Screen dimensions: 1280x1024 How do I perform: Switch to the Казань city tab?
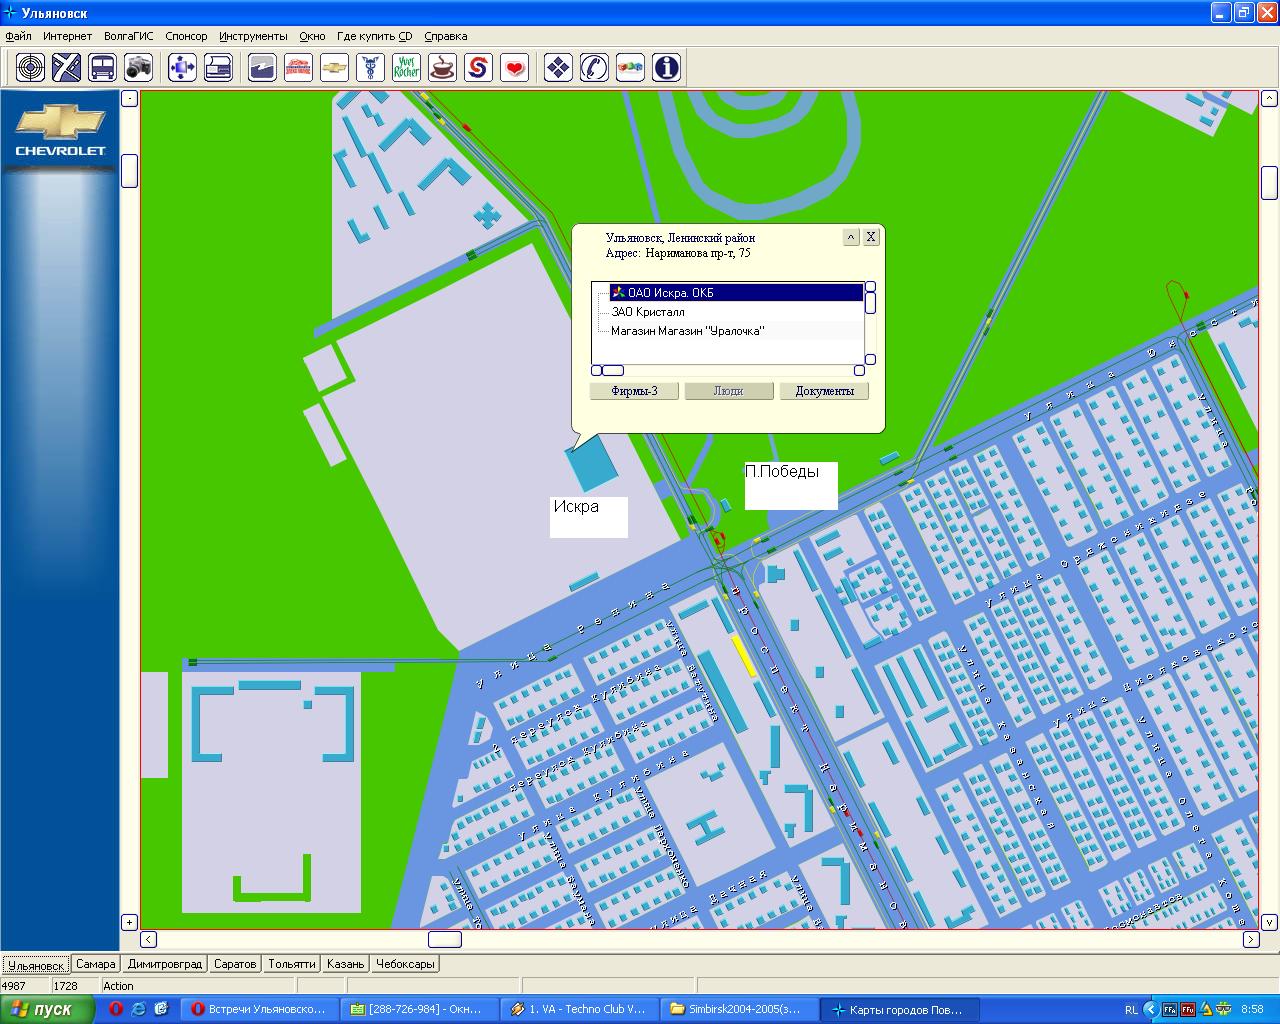click(x=345, y=964)
